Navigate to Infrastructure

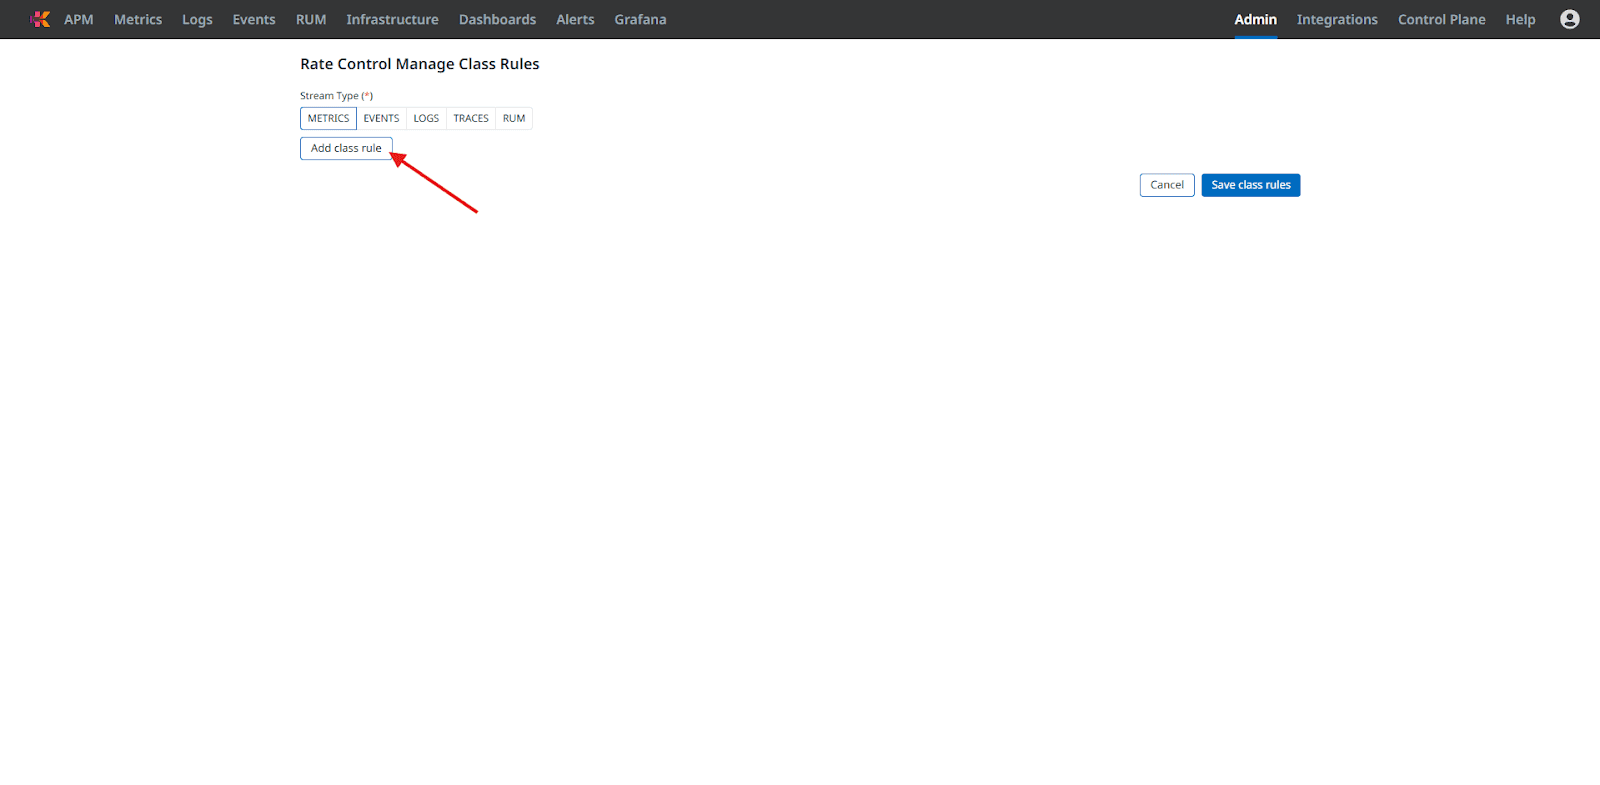392,19
